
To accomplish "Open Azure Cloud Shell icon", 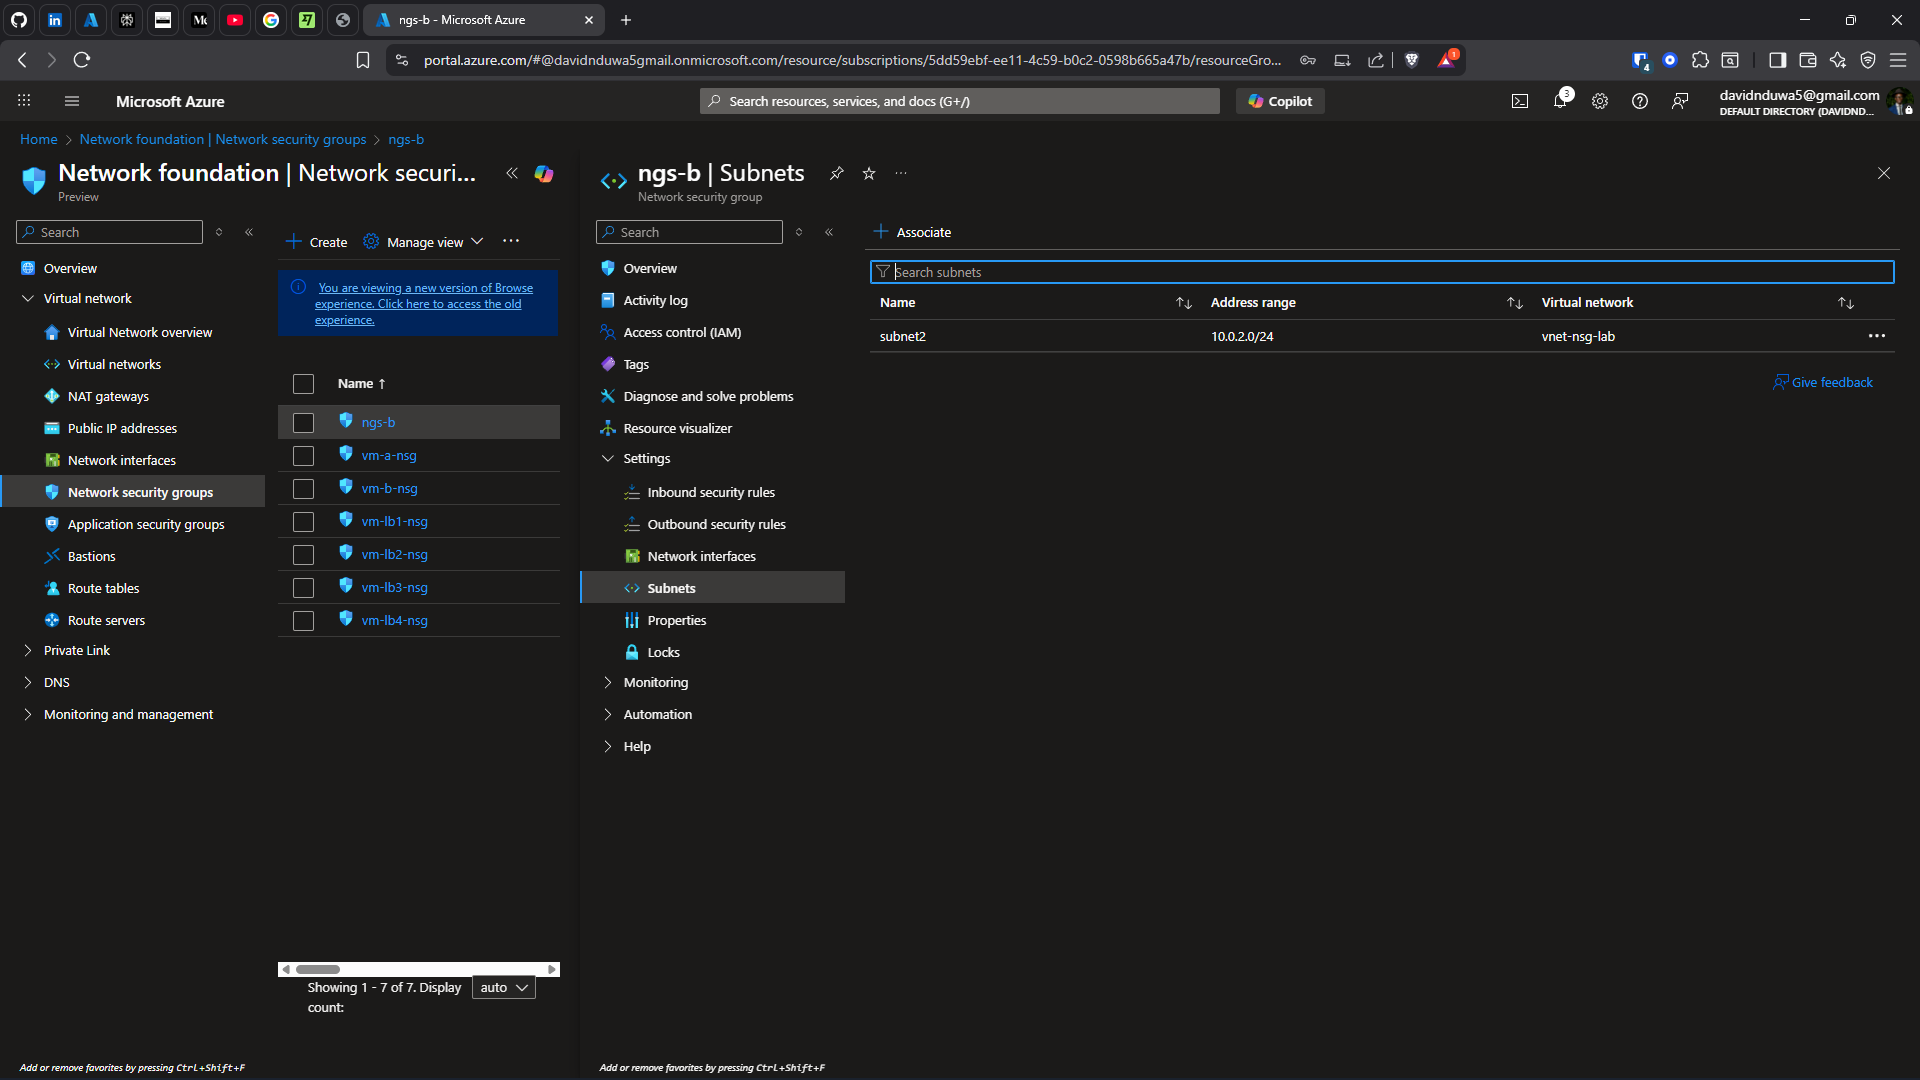I will (x=1520, y=101).
